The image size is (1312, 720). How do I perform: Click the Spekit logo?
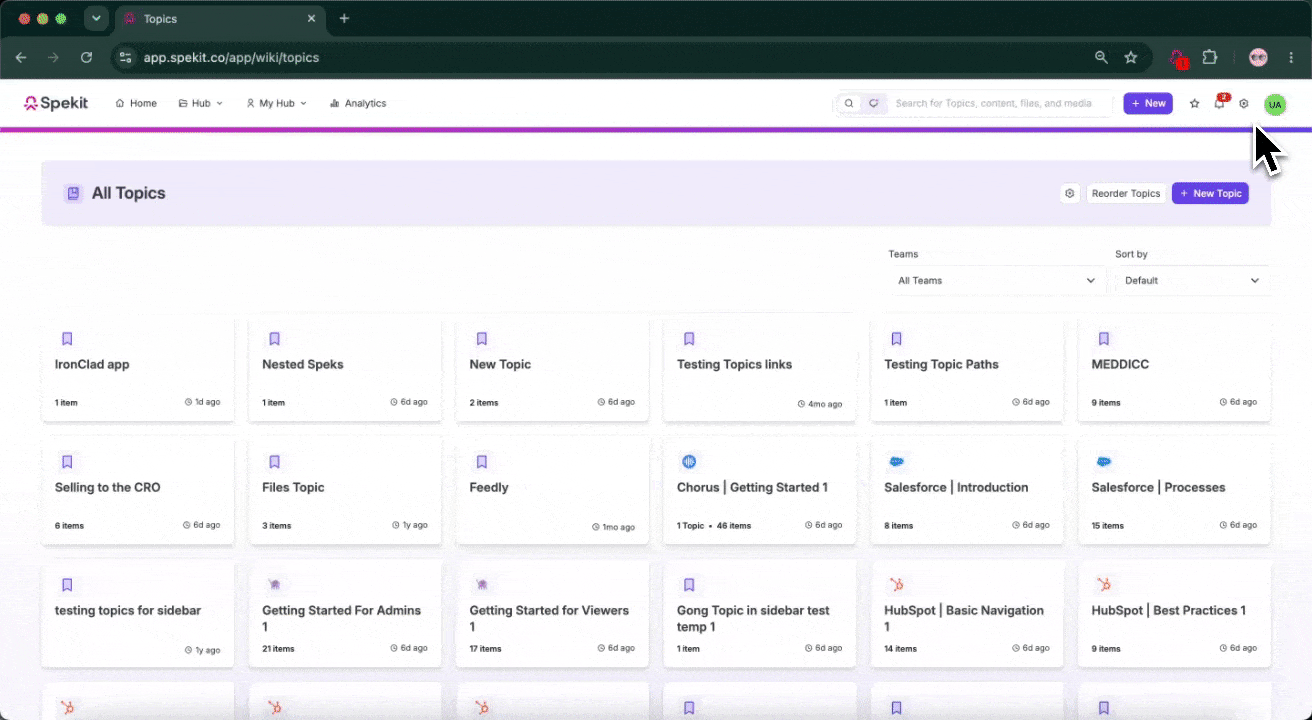pyautogui.click(x=56, y=103)
